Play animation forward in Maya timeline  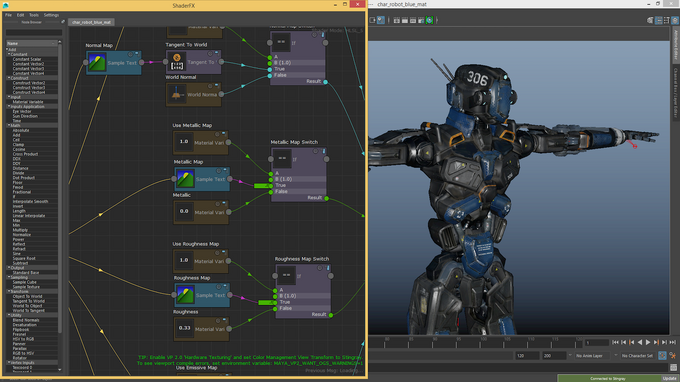pyautogui.click(x=648, y=343)
